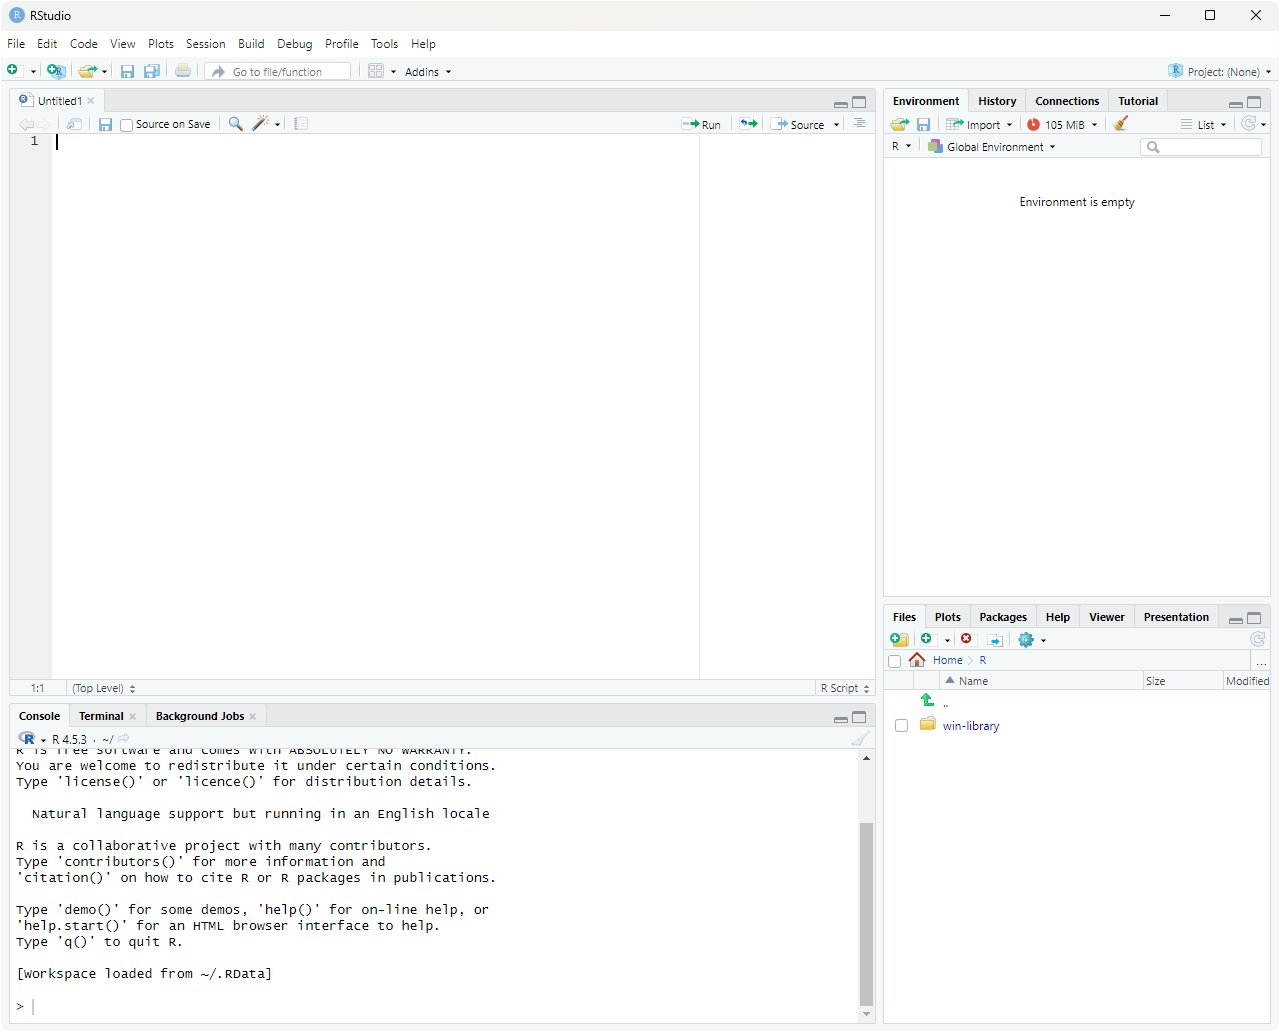Image resolution: width=1280 pixels, height=1032 pixels.
Task: Clear environment objects with broom icon
Action: tap(1121, 124)
